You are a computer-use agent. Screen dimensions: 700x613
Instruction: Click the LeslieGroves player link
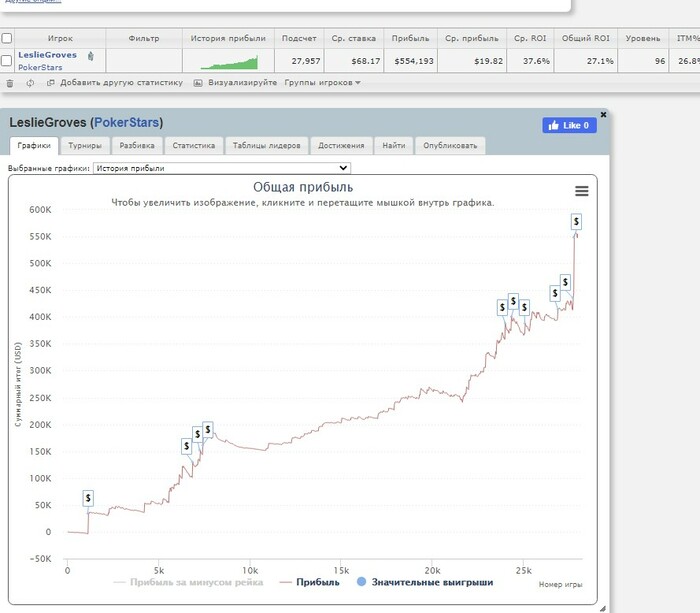tap(47, 55)
